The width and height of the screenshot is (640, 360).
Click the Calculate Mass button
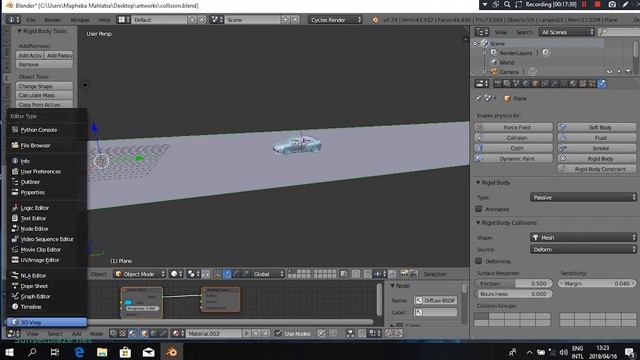(44, 95)
